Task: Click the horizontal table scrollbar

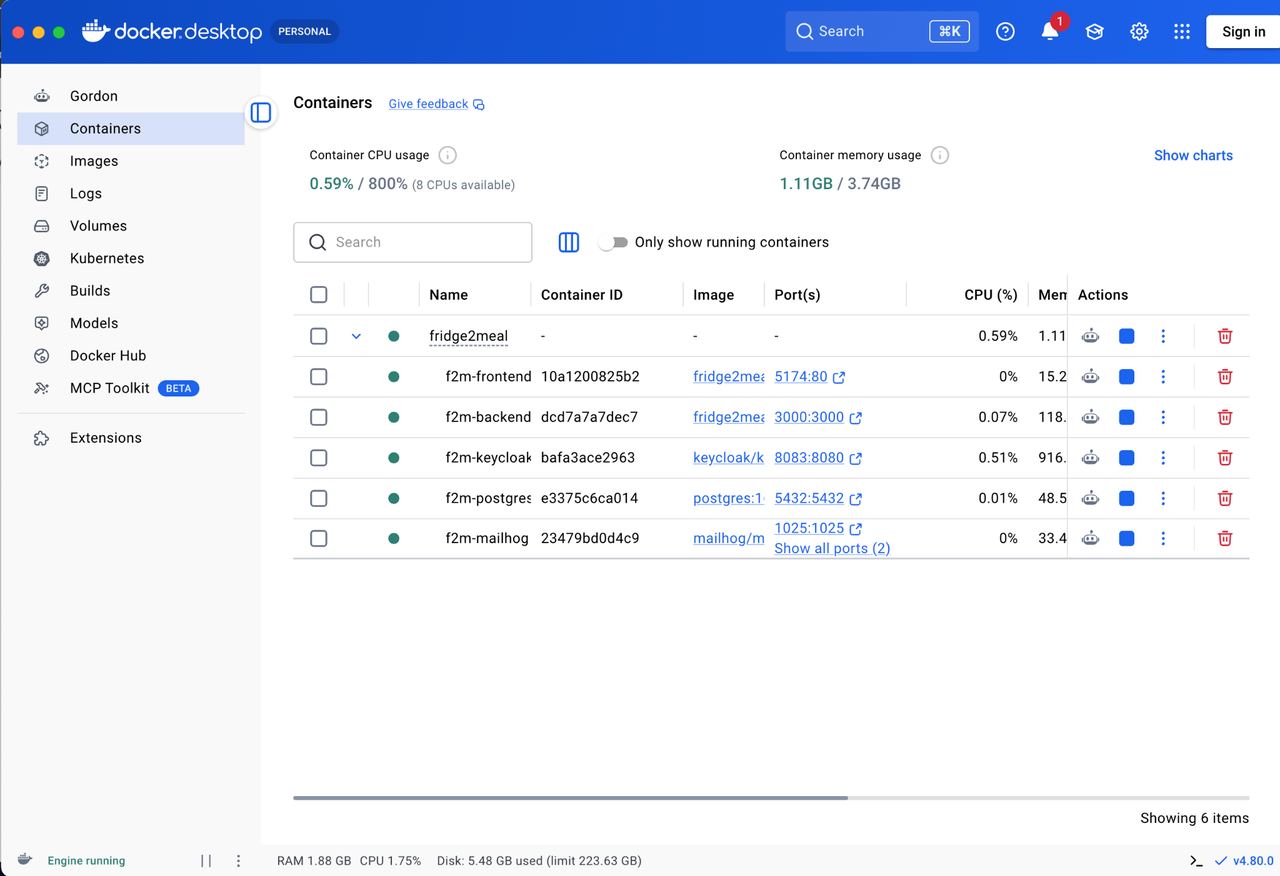Action: coord(570,798)
